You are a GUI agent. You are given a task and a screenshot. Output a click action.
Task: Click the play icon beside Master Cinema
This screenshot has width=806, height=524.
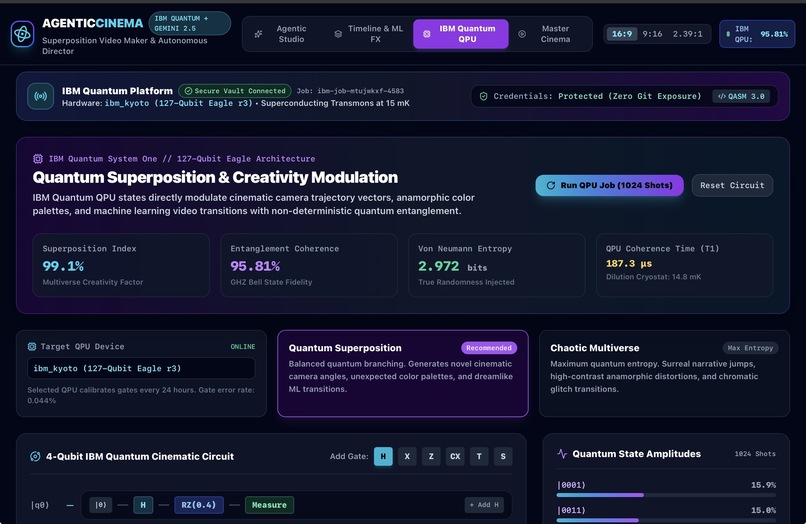[522, 34]
